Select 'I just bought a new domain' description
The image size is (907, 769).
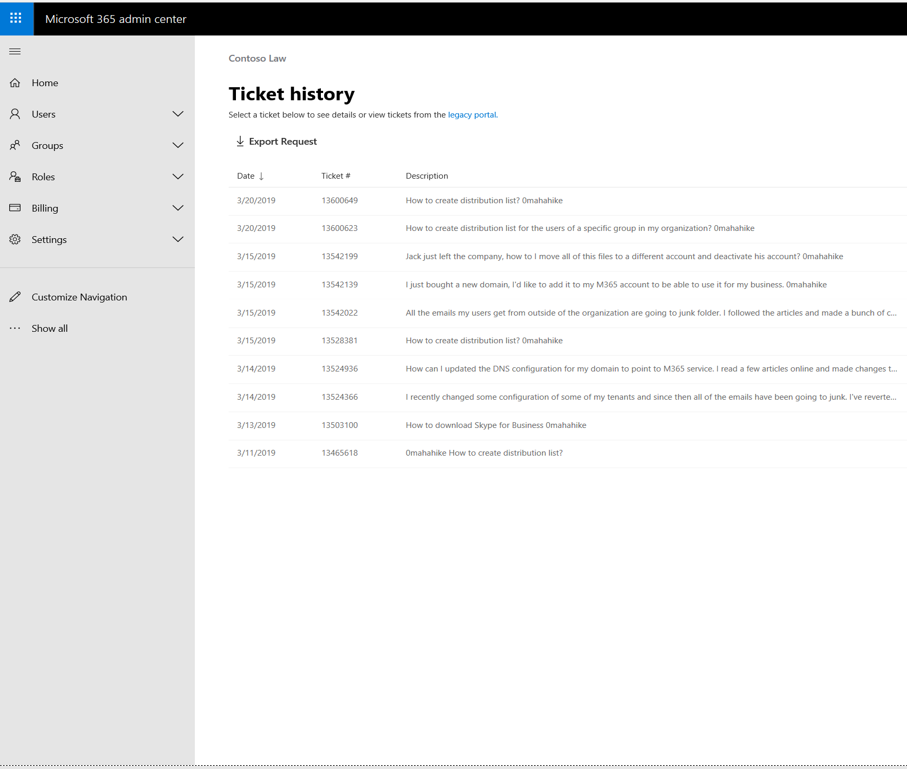point(616,285)
